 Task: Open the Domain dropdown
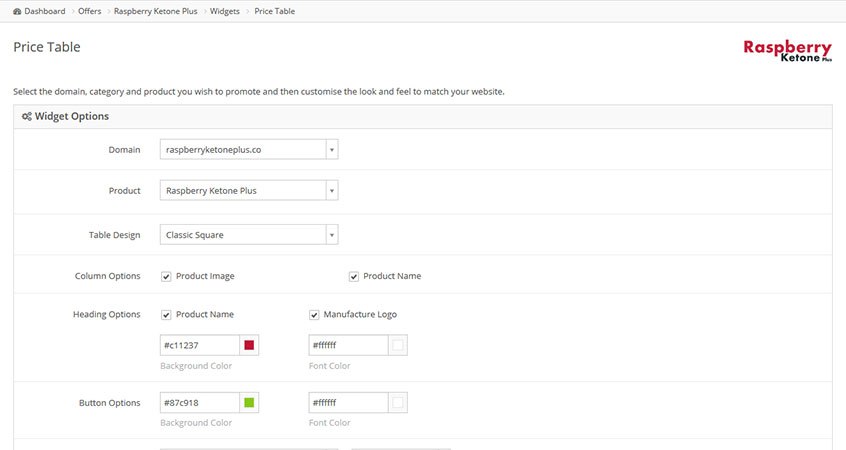pos(249,150)
